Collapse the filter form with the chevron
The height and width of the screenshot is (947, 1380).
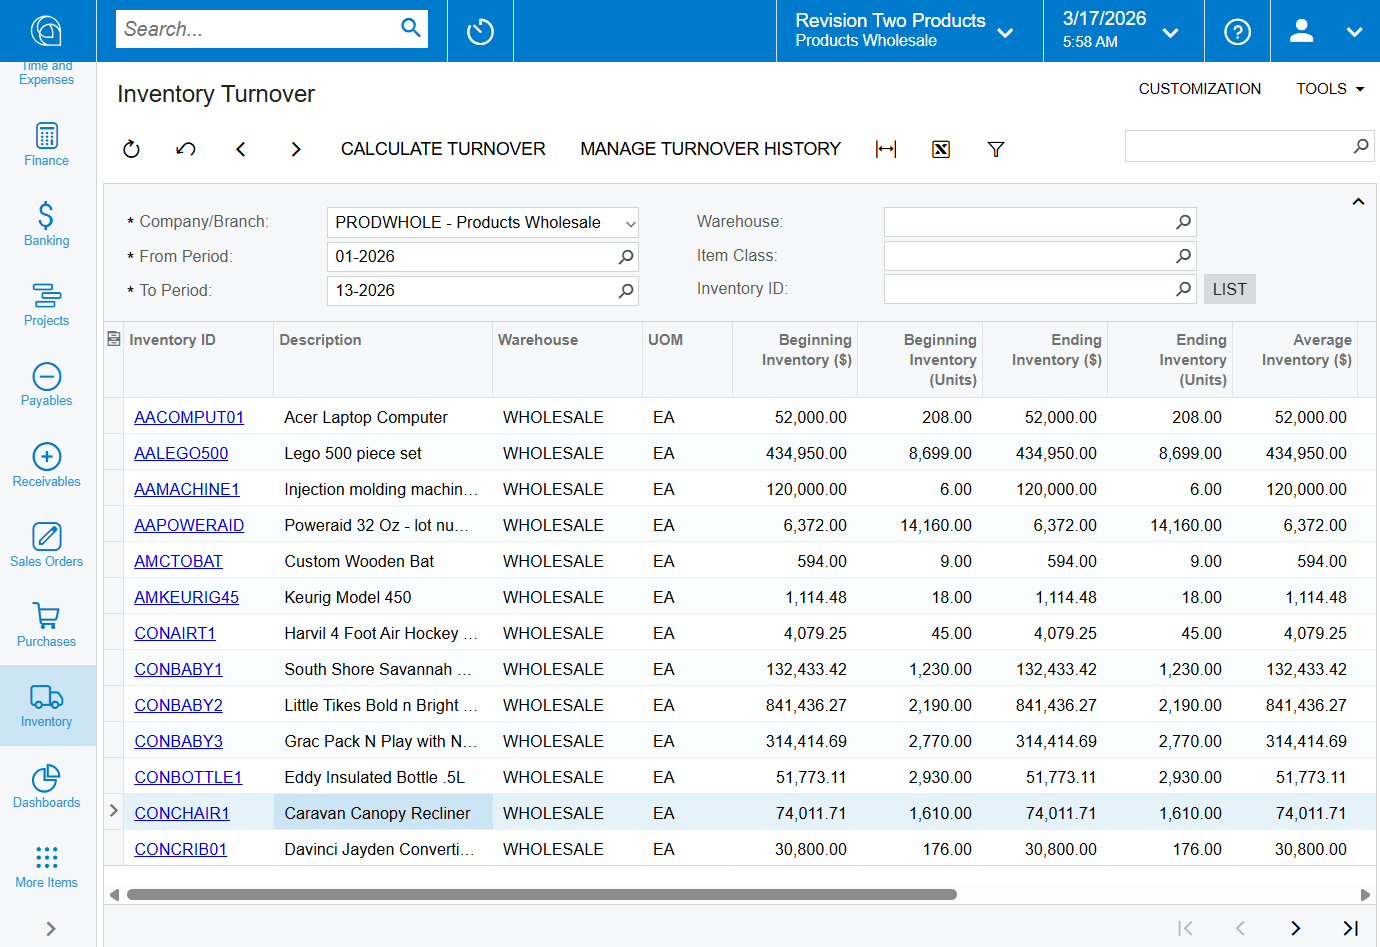pos(1358,202)
